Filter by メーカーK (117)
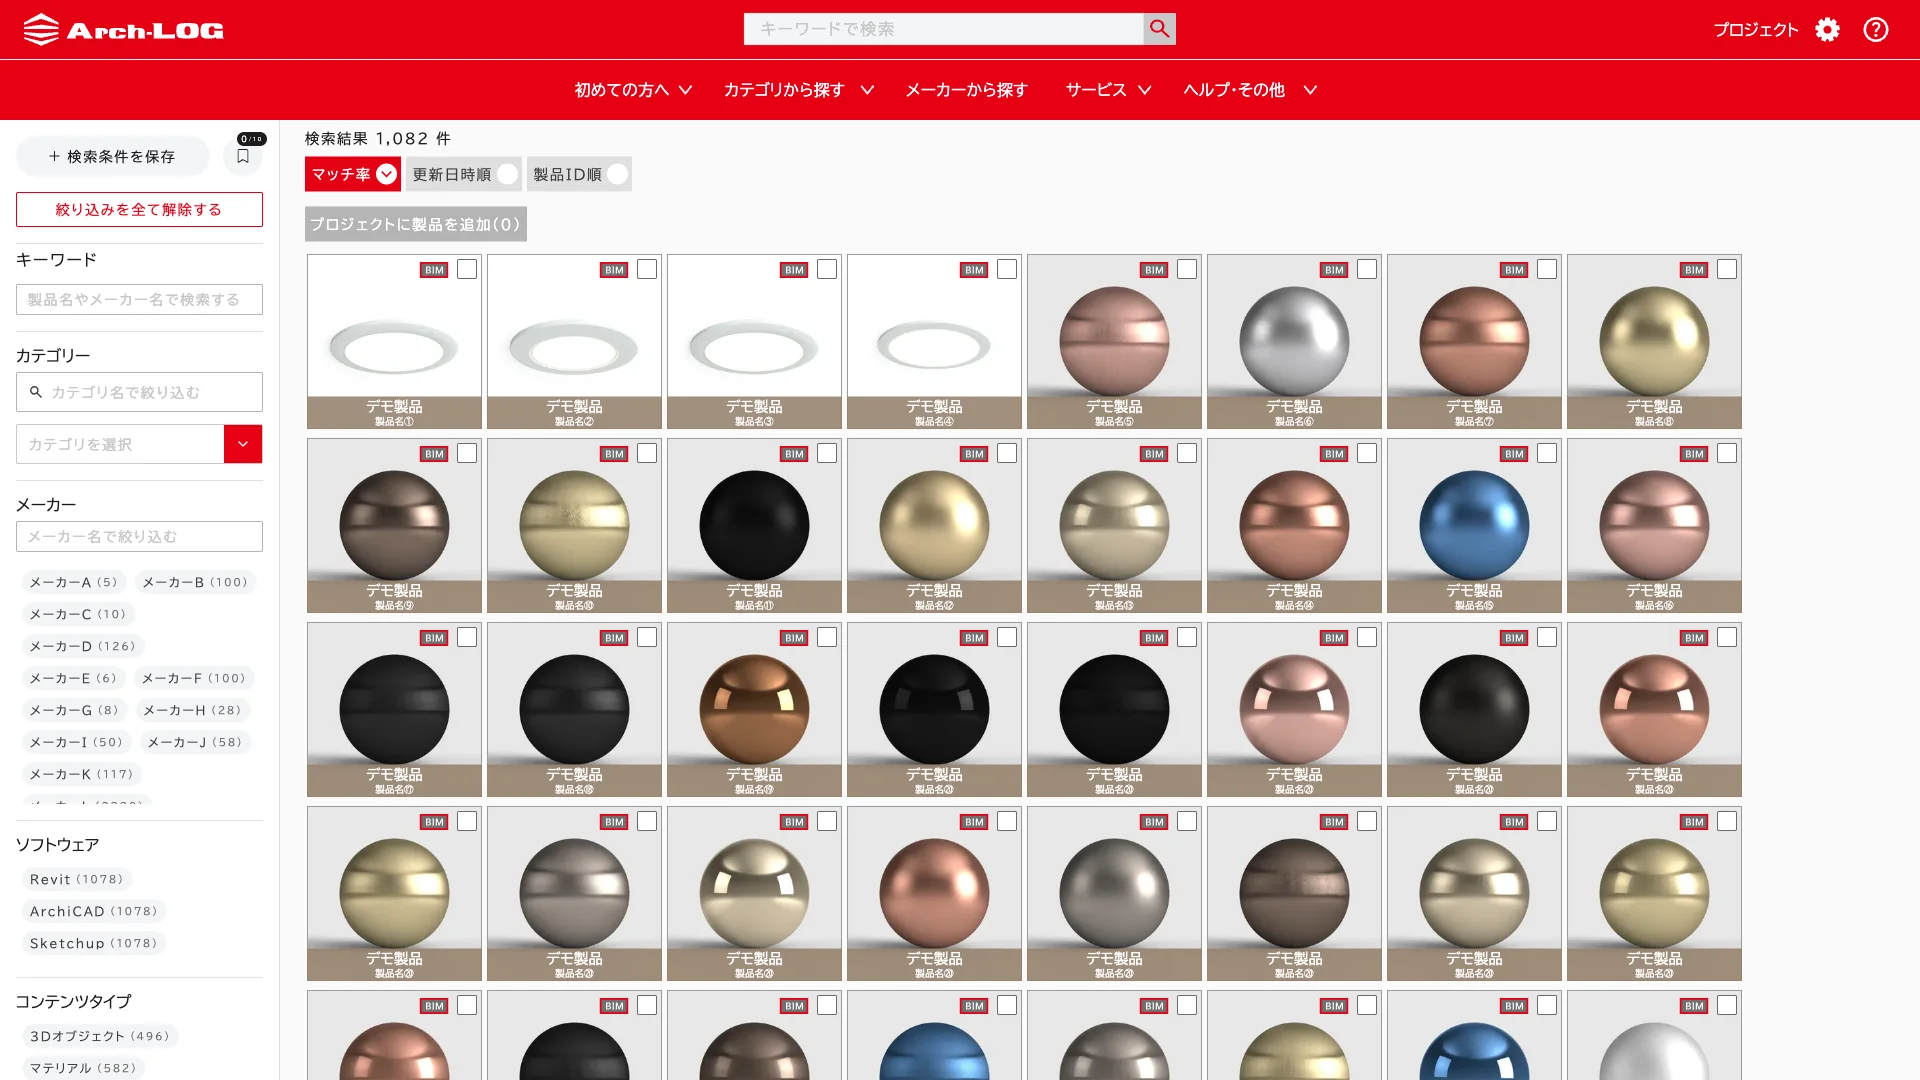This screenshot has height=1080, width=1920. [x=82, y=774]
